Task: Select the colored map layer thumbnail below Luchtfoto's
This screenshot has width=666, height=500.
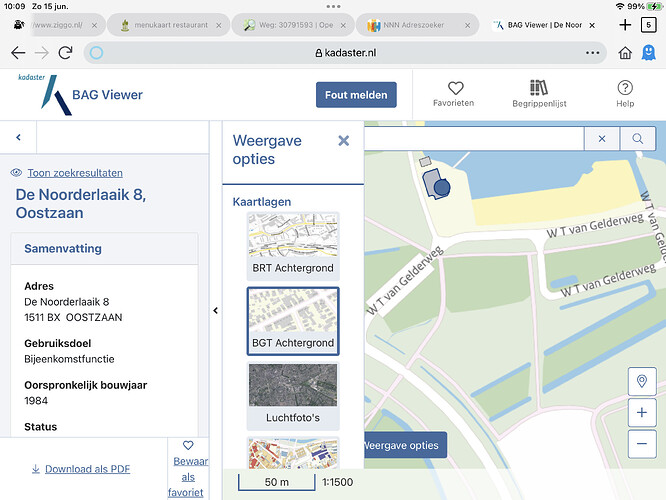Action: point(293,453)
